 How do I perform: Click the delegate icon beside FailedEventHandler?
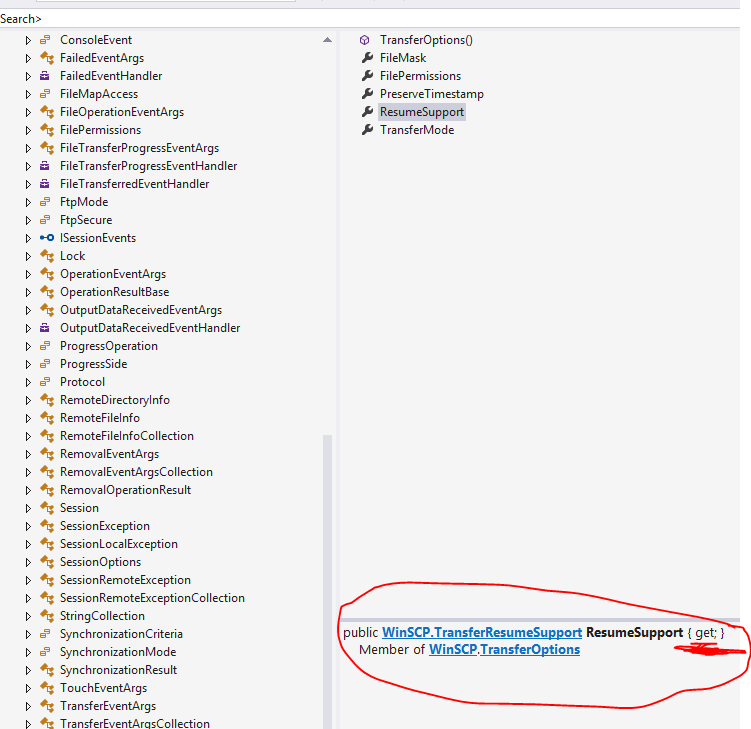pyautogui.click(x=46, y=76)
